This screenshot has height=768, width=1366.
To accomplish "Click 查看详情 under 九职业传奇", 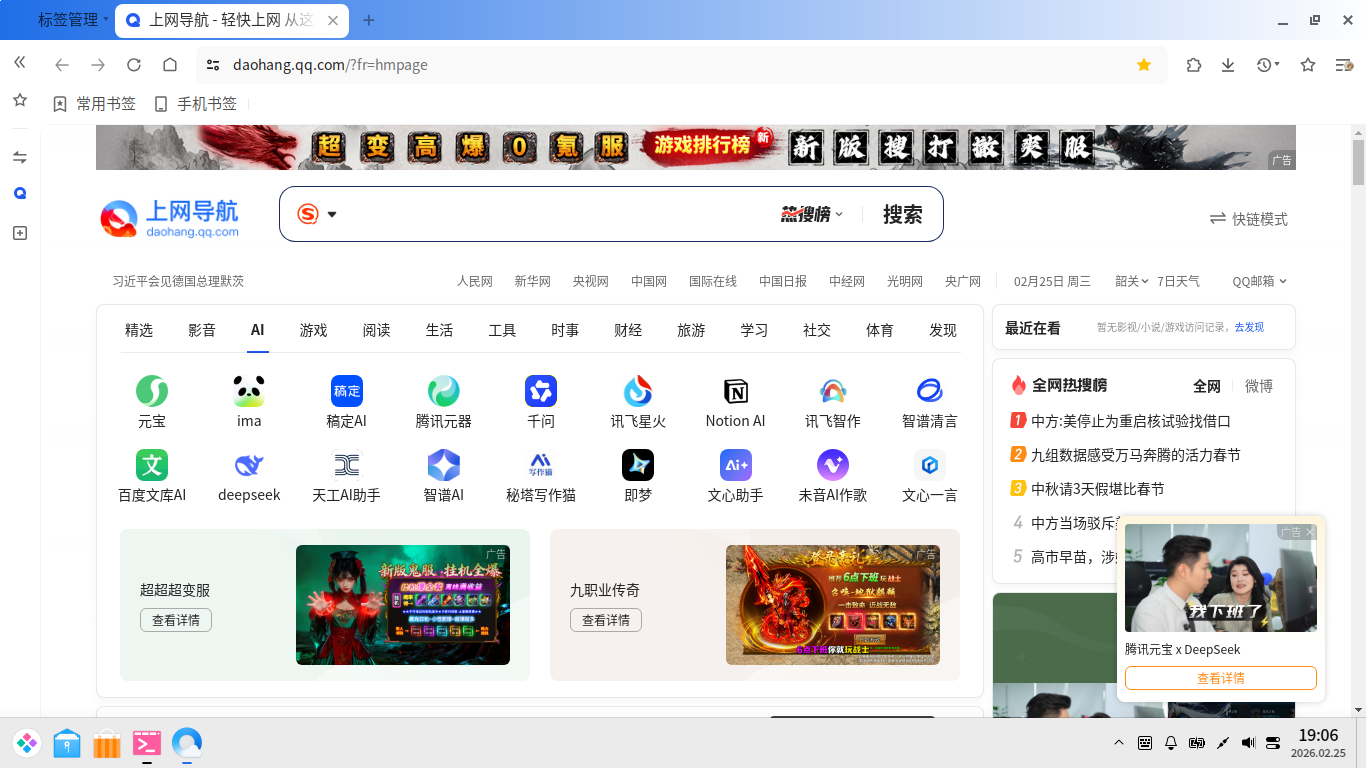I will 606,620.
